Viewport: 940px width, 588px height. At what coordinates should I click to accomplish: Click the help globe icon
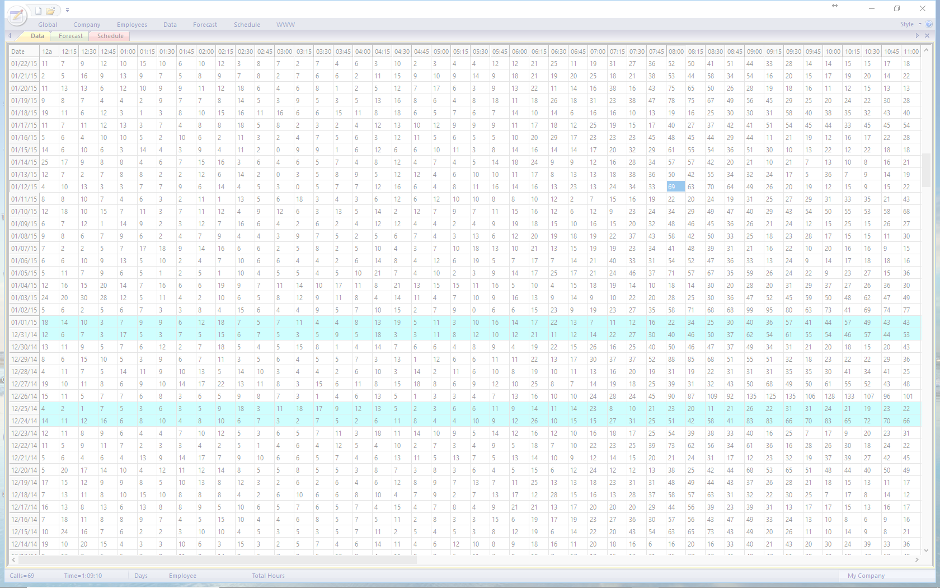[929, 25]
